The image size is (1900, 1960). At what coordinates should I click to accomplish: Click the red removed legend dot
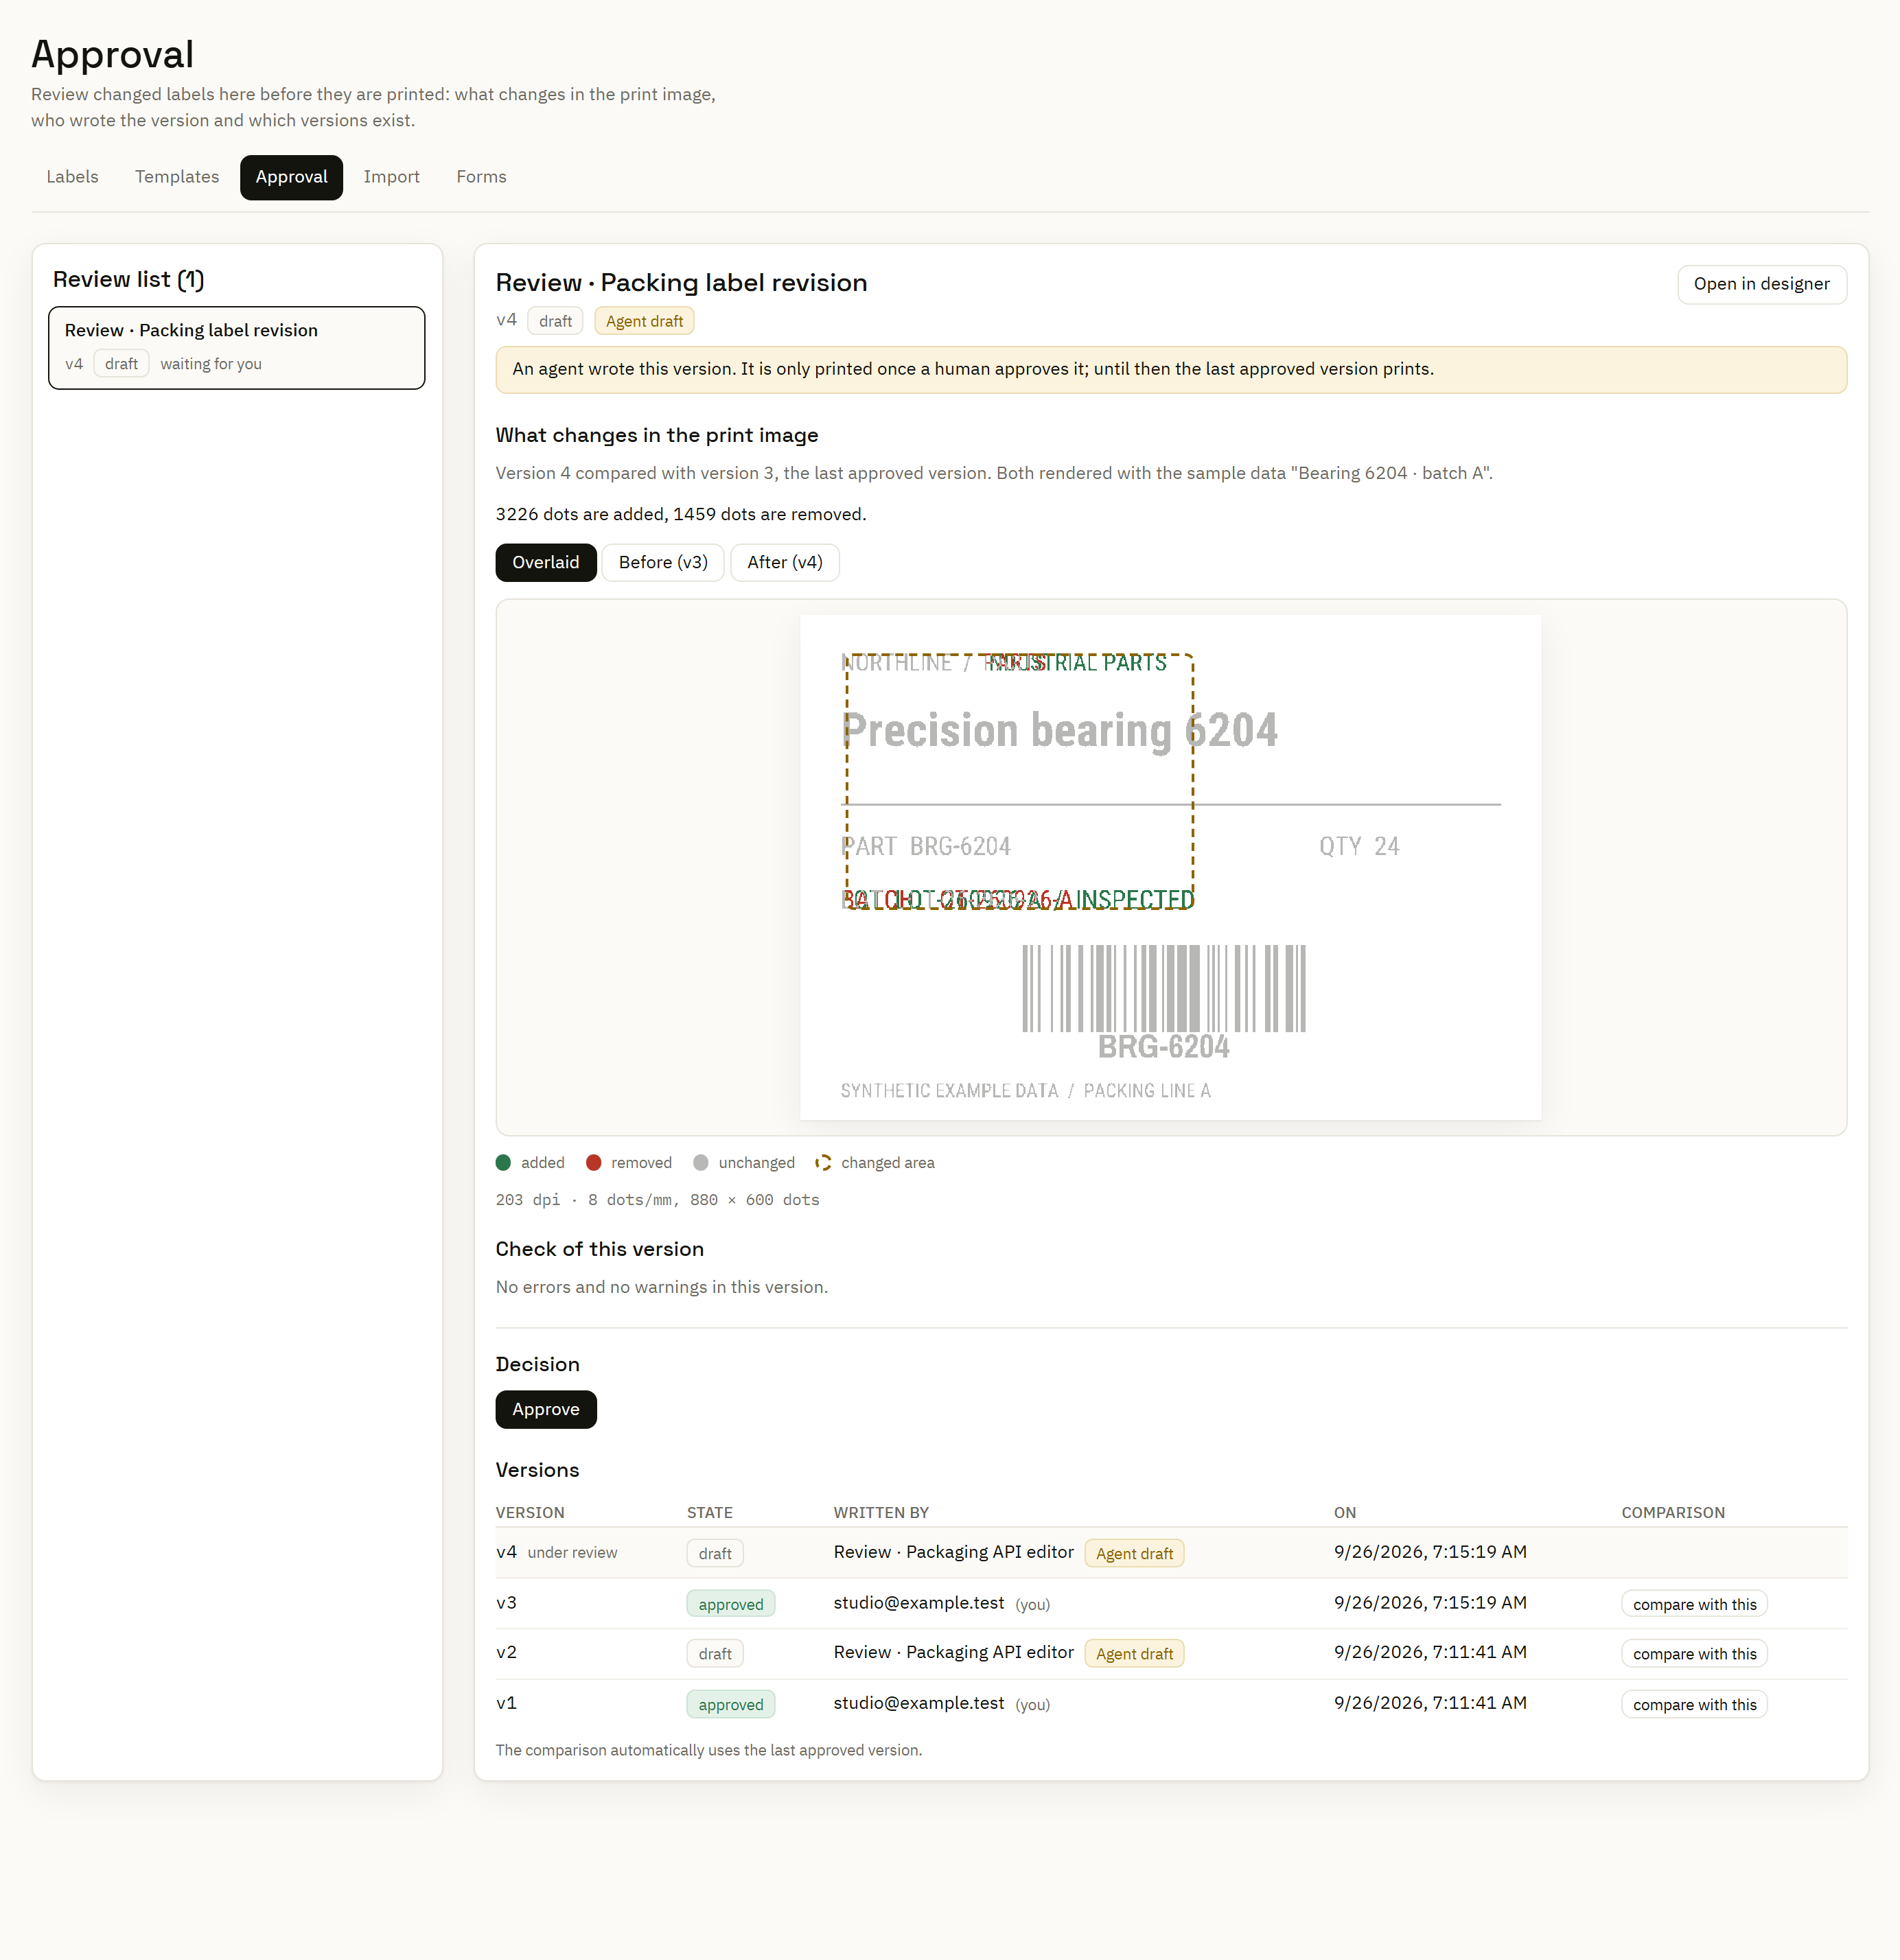coord(593,1162)
